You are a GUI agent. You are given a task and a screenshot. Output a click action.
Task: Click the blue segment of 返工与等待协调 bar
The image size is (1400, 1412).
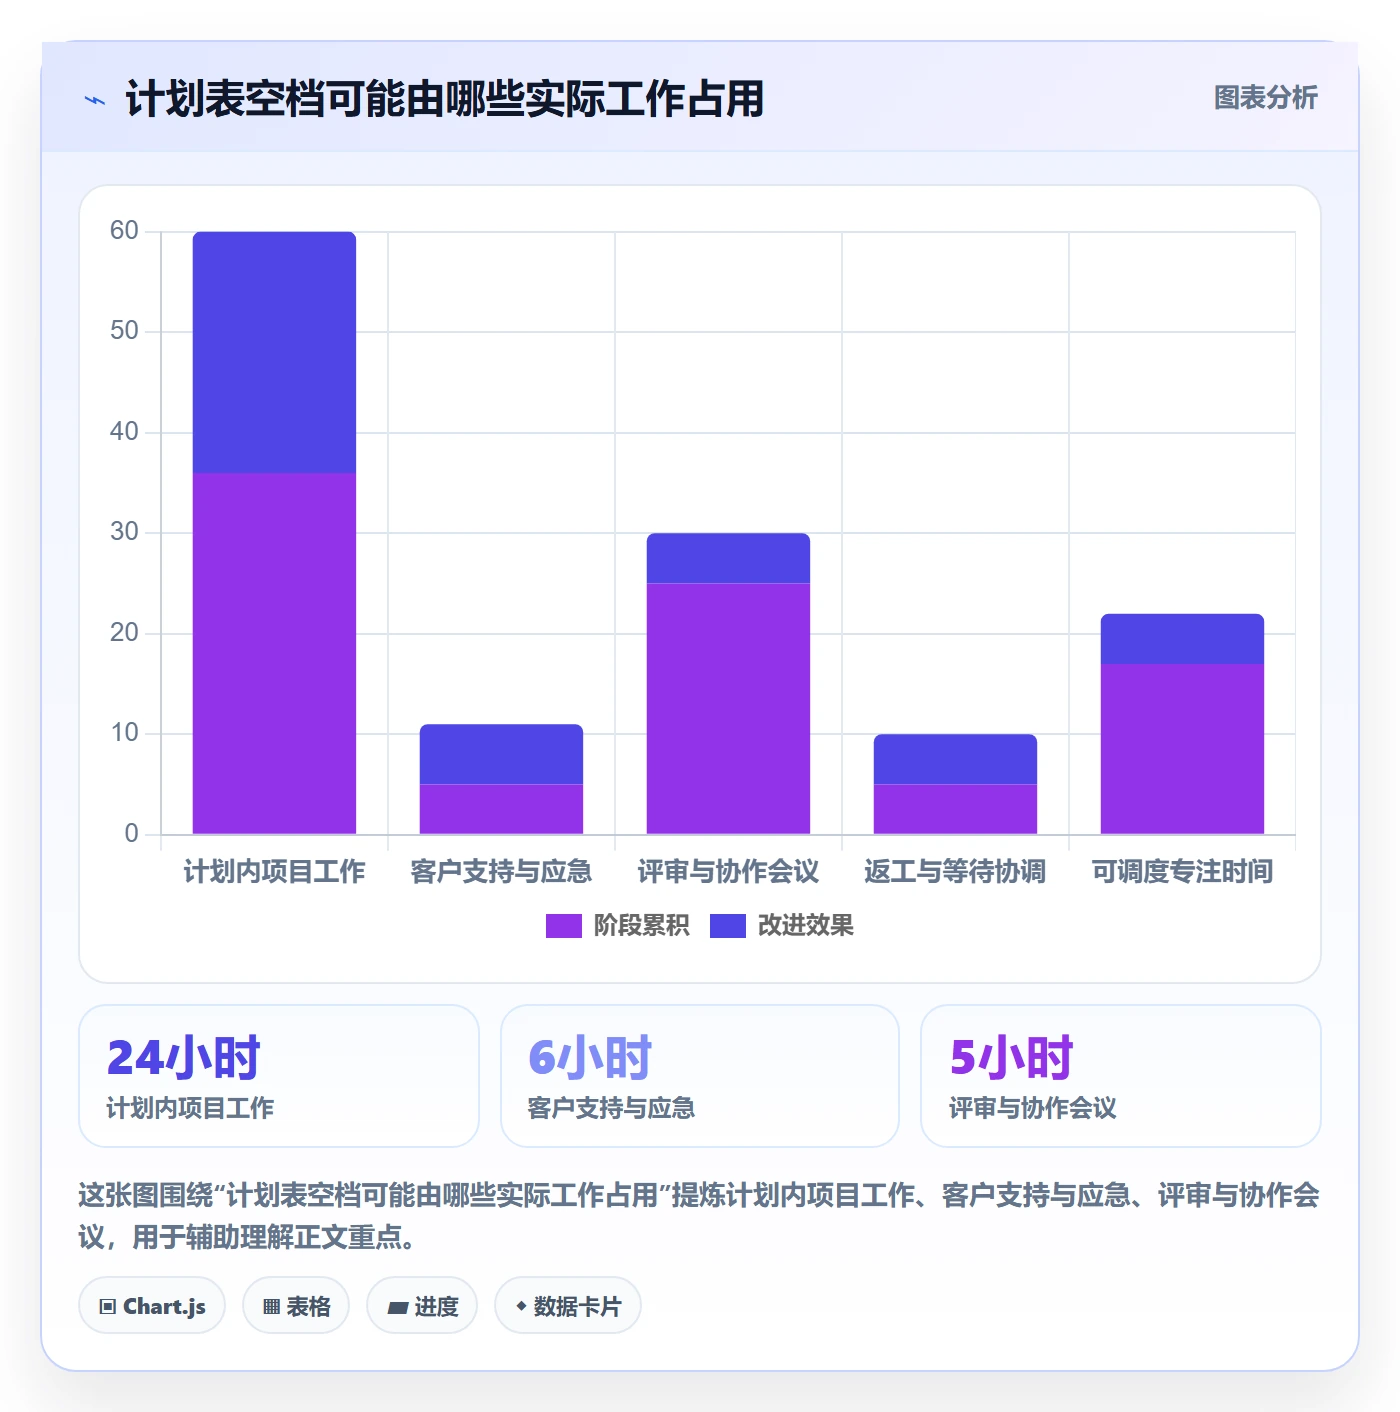[955, 759]
